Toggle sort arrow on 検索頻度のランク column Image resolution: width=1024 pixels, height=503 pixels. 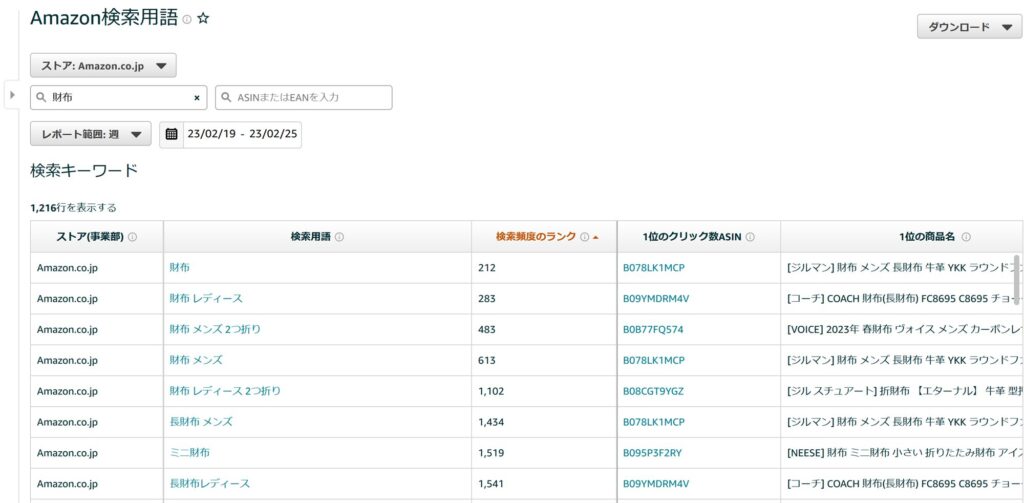click(596, 237)
